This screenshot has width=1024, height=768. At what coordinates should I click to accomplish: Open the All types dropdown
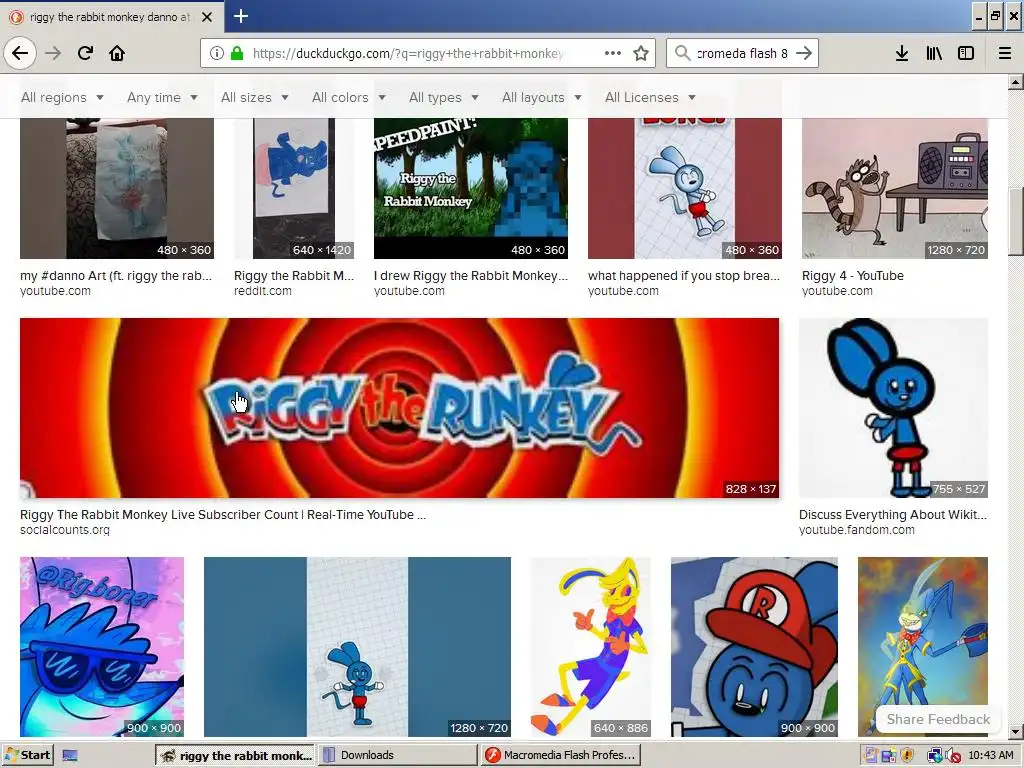point(443,97)
